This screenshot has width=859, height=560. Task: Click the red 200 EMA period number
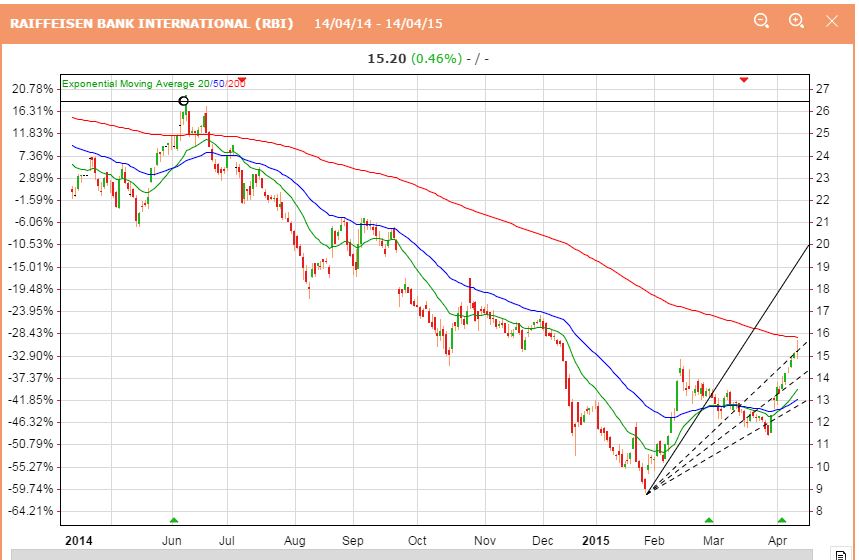(237, 84)
